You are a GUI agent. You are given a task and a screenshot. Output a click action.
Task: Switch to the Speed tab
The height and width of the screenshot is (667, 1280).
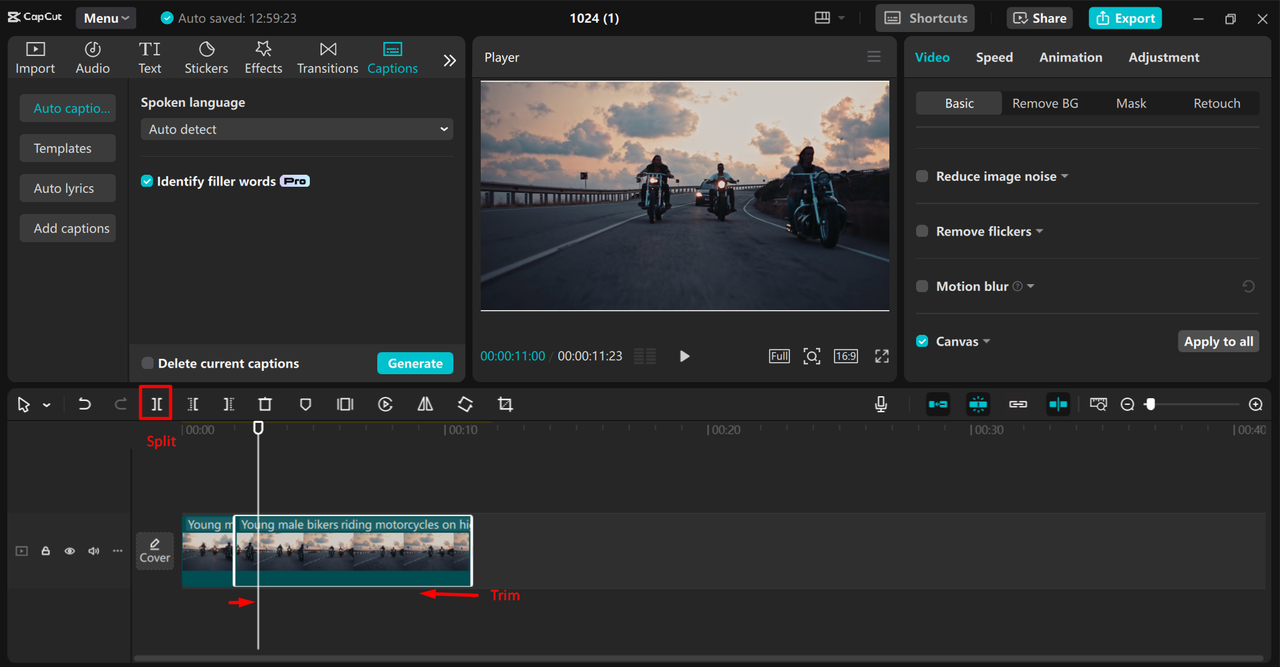[994, 57]
